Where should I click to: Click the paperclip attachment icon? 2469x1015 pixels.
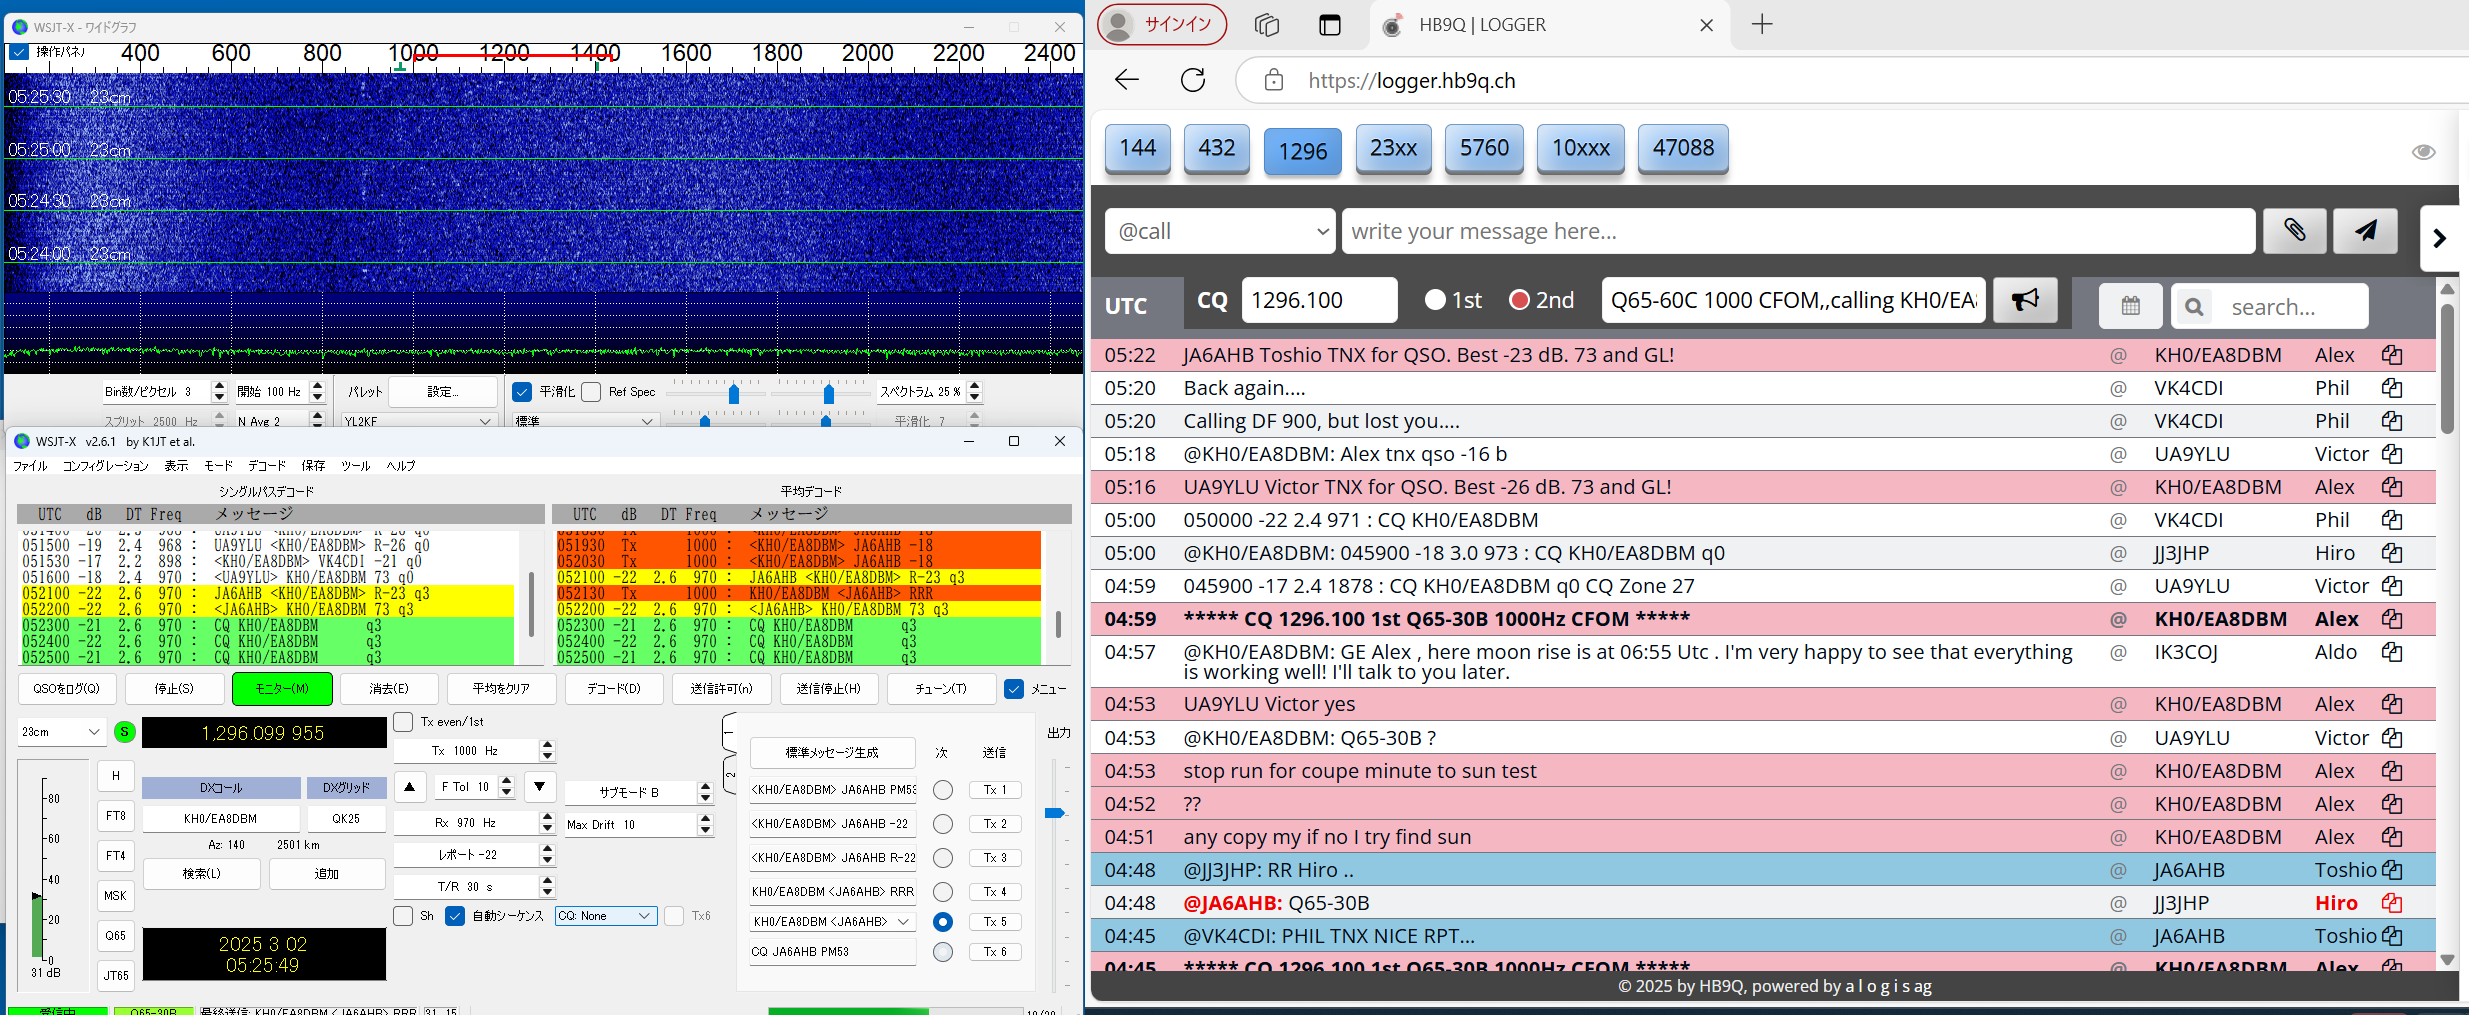[x=2294, y=231]
